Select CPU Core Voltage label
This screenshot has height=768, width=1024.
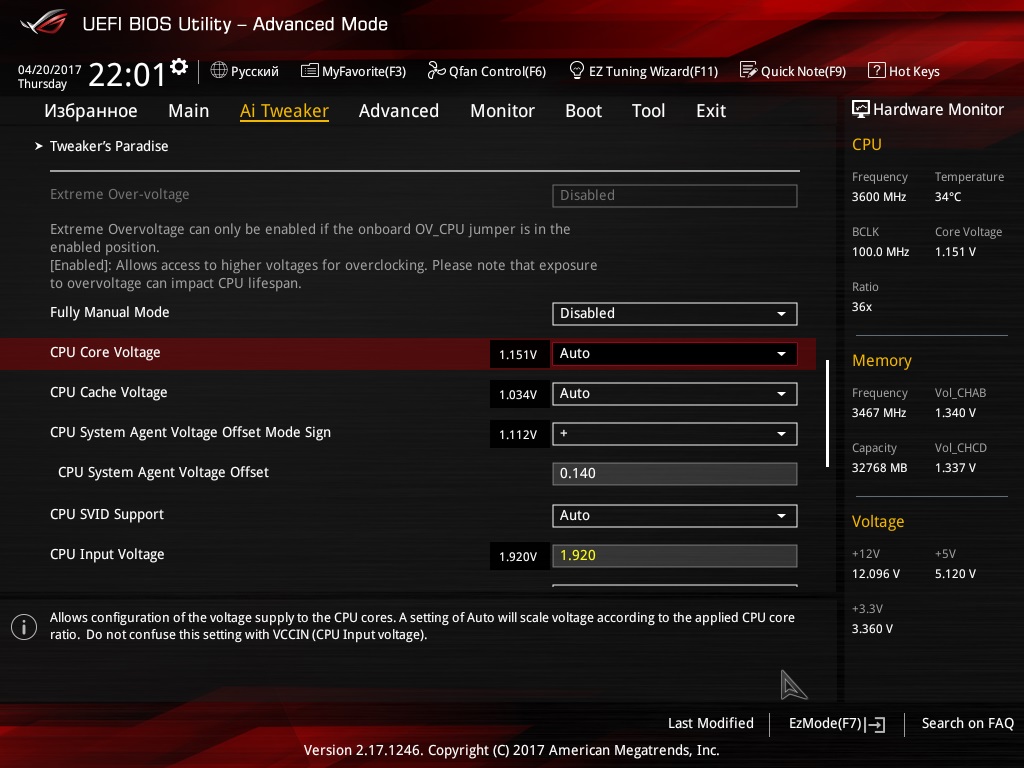(105, 353)
